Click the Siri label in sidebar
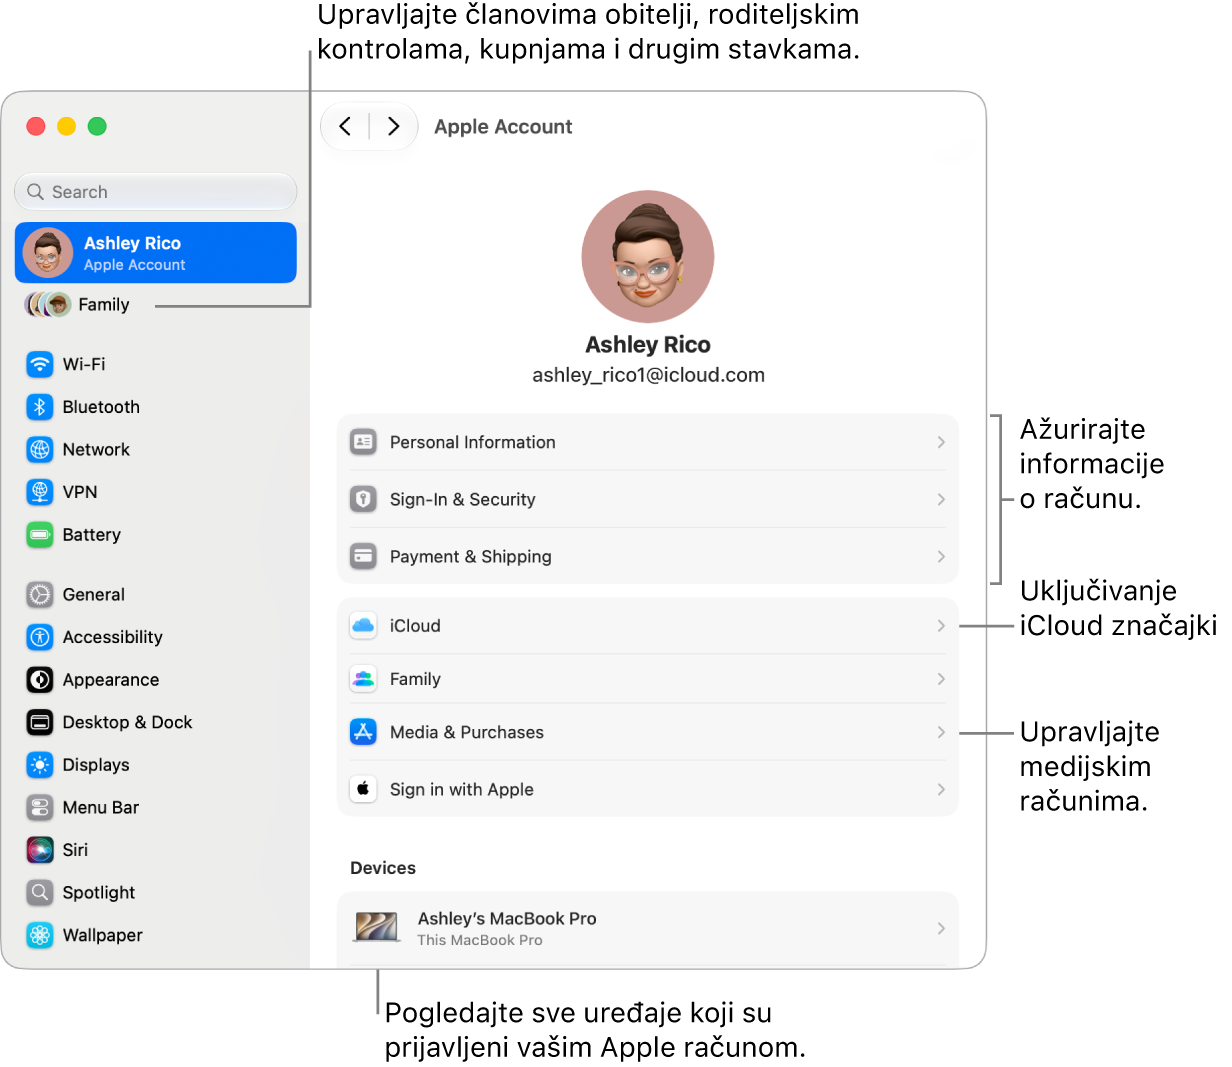Viewport: 1232px width, 1067px height. click(x=75, y=850)
